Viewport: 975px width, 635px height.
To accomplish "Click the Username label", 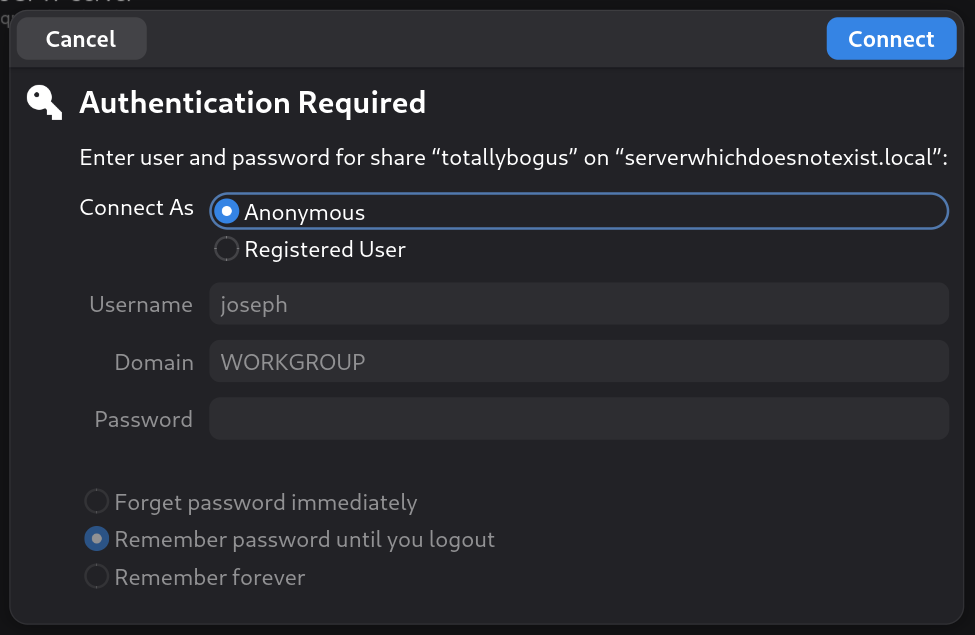I will coord(141,305).
